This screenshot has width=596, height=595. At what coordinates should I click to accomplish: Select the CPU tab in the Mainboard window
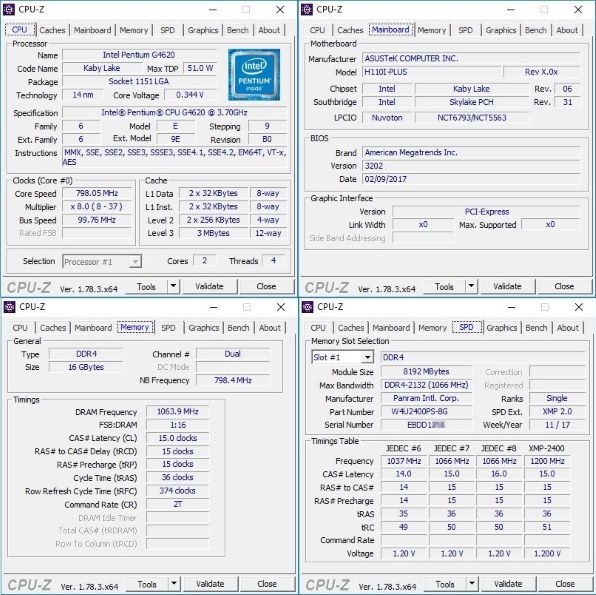(x=317, y=30)
